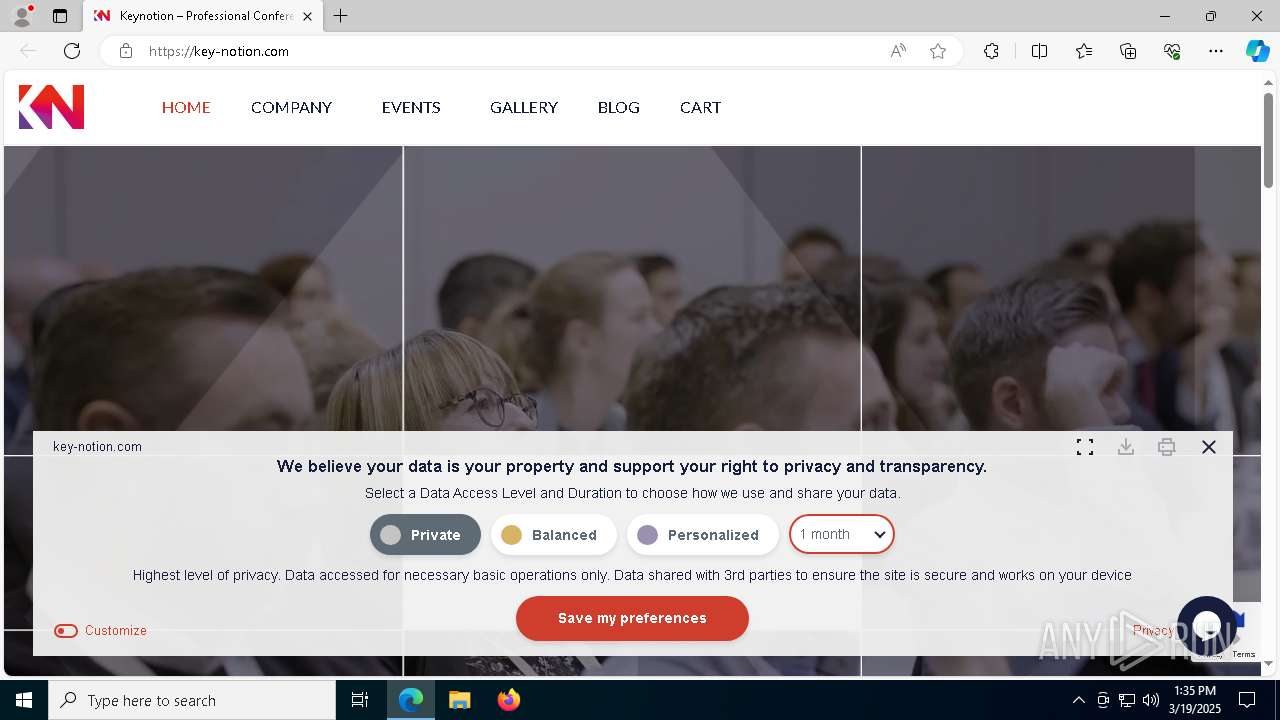This screenshot has width=1280, height=720.
Task: Go back in browser history
Action: [x=28, y=51]
